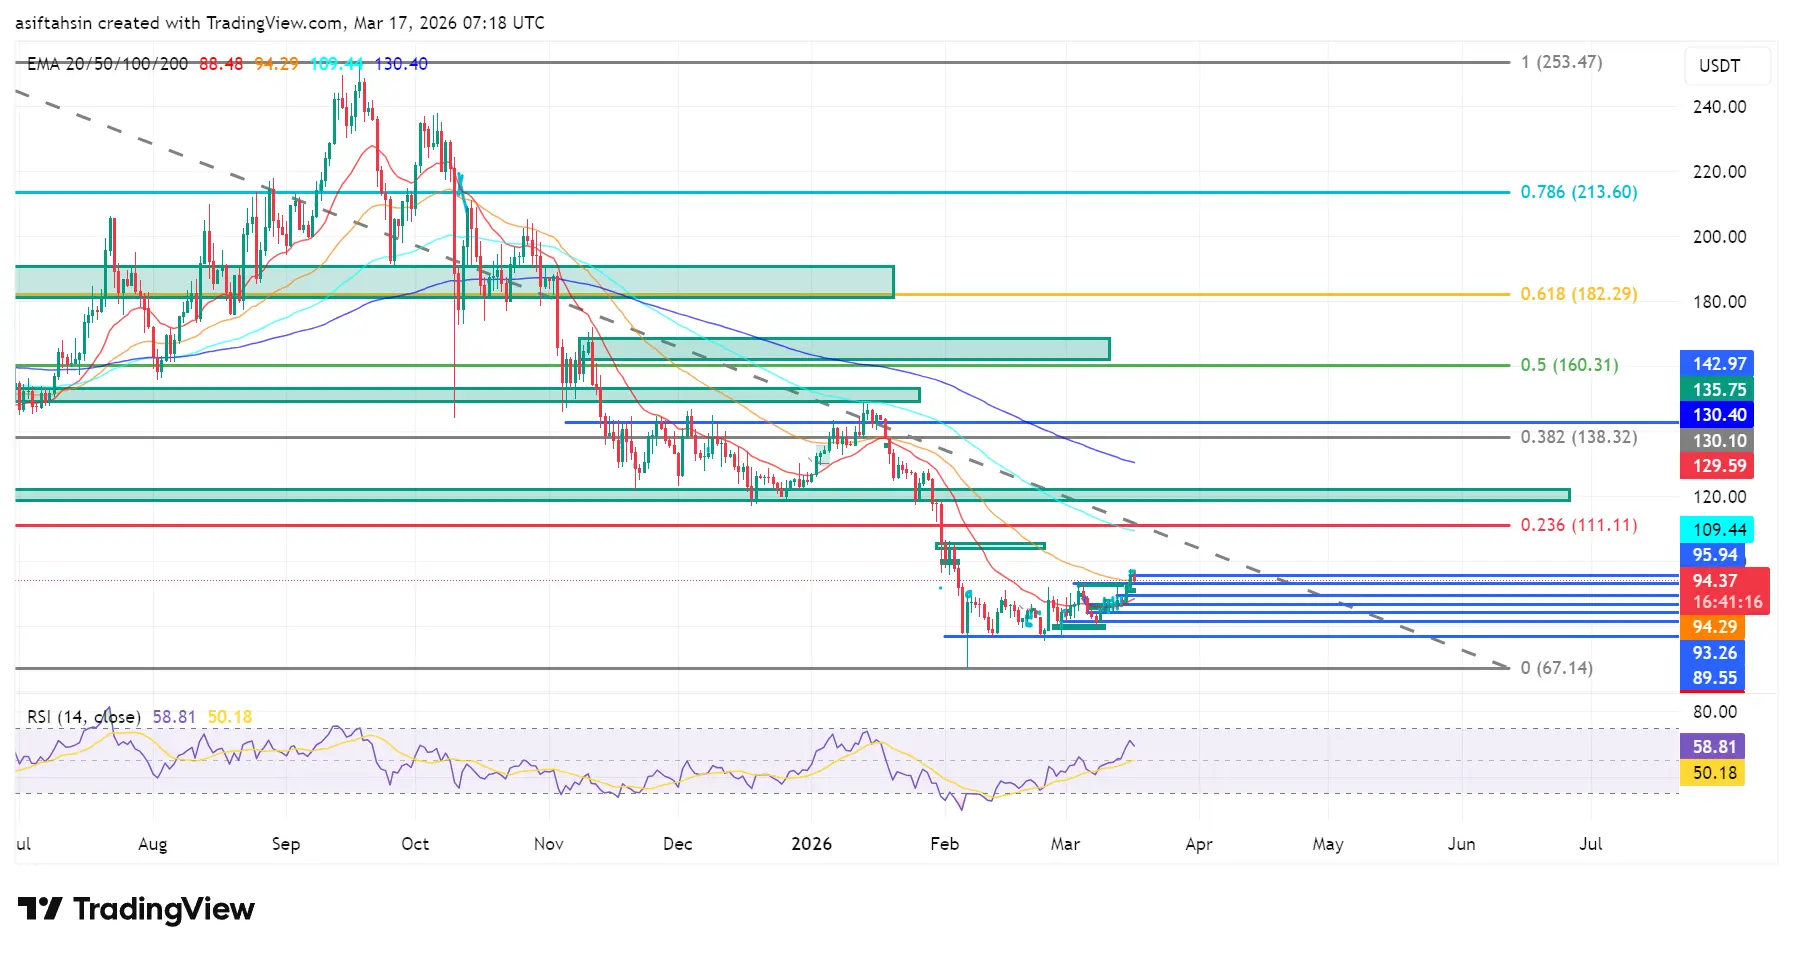Click the 200.00 price scale label
The image size is (1793, 954).
[x=1719, y=237]
